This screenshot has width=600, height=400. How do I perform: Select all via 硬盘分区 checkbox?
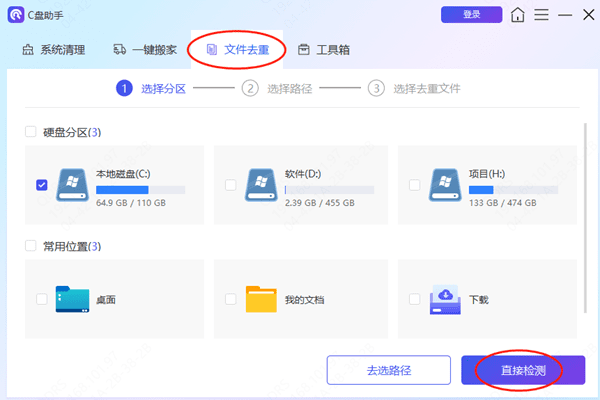30,132
